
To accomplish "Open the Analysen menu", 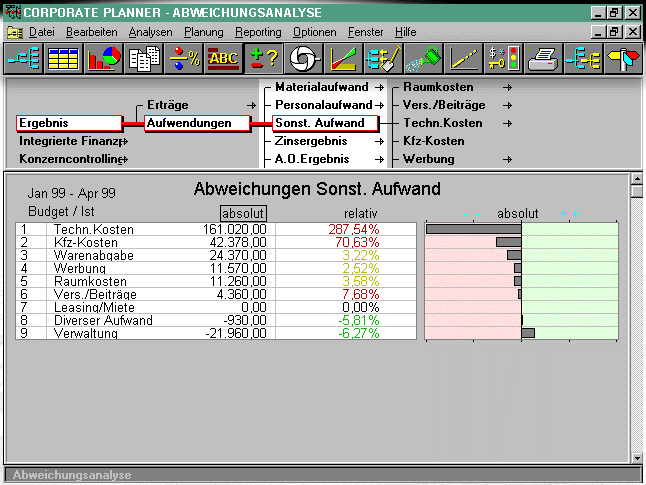I will click(x=150, y=32).
